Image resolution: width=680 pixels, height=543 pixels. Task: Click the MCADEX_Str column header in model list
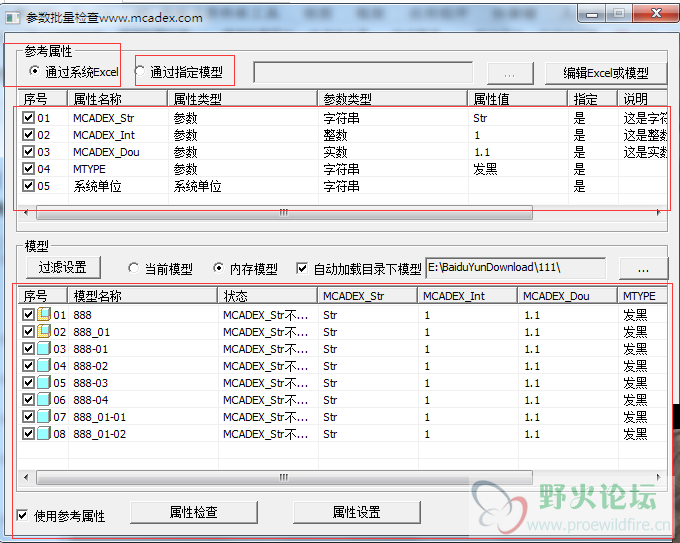[x=368, y=296]
